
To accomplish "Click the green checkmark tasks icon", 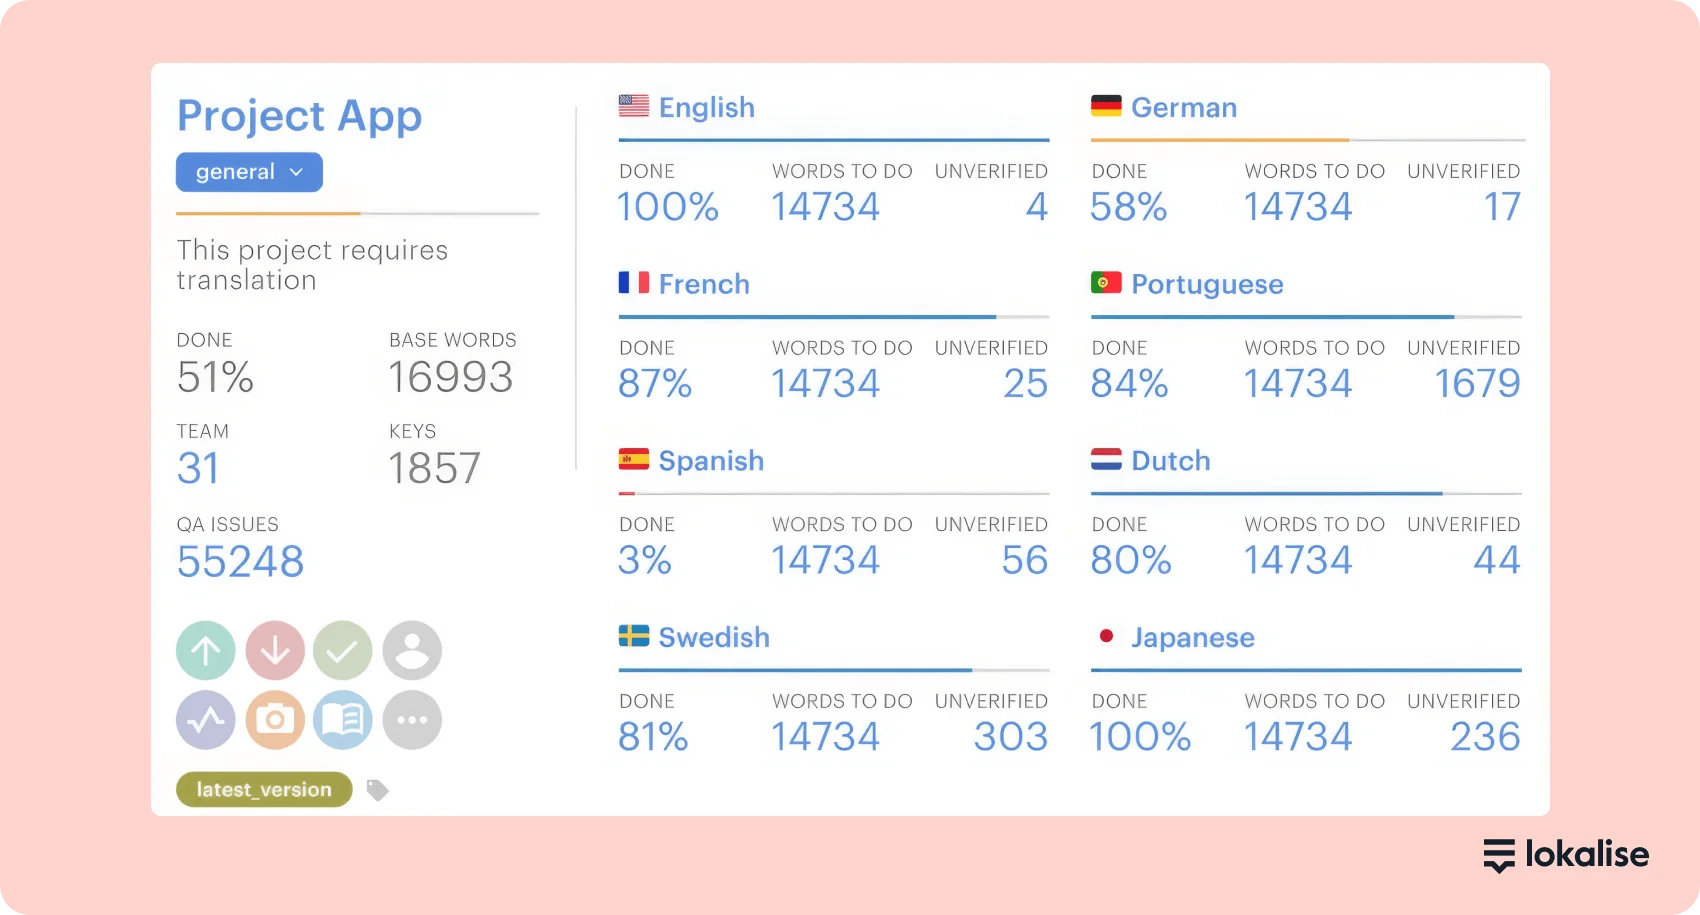I will tap(343, 651).
